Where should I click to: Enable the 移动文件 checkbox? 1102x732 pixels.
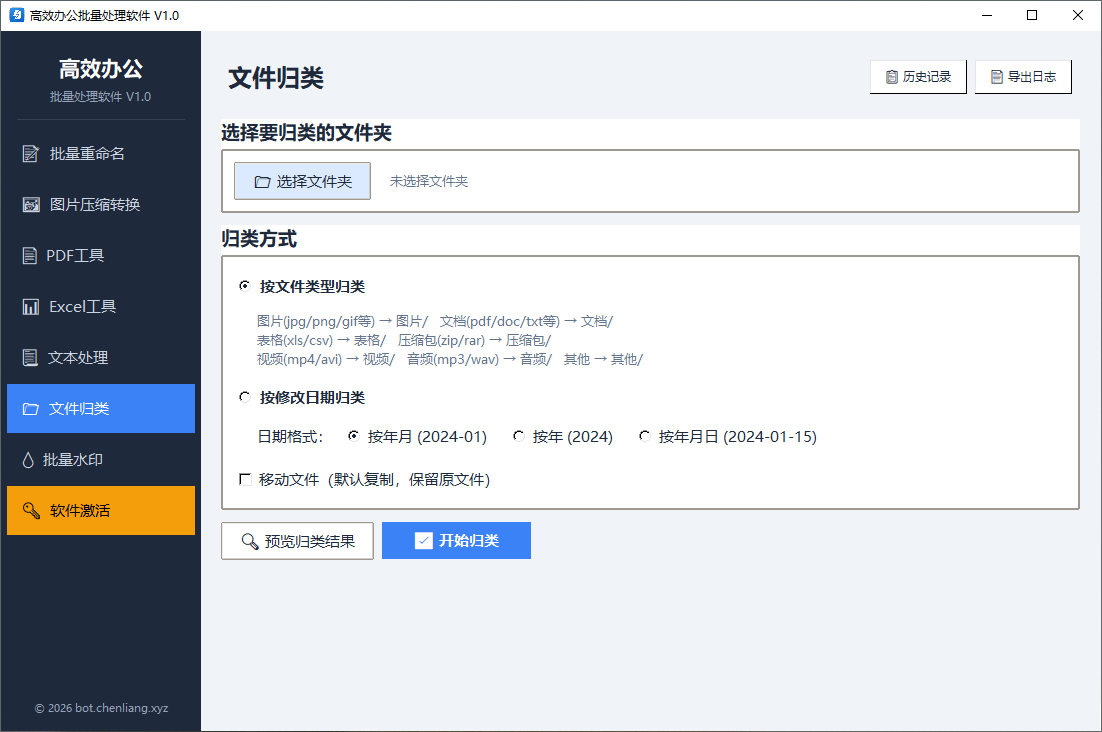[245, 480]
